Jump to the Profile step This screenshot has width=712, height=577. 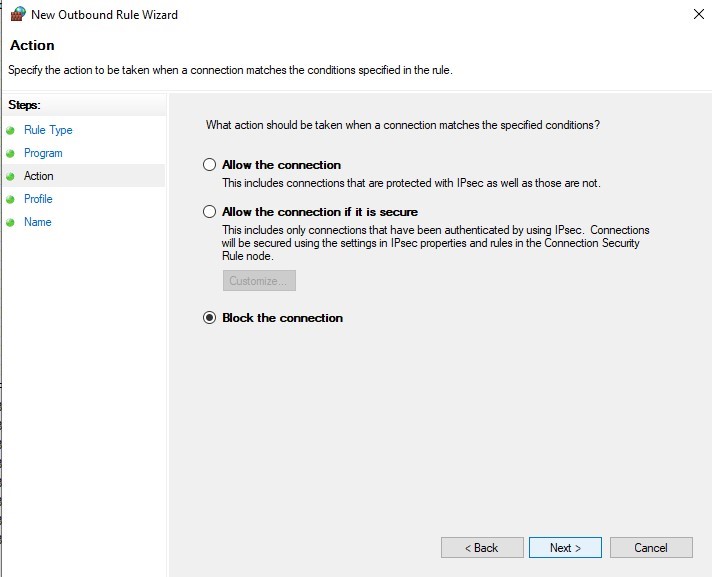pos(38,199)
